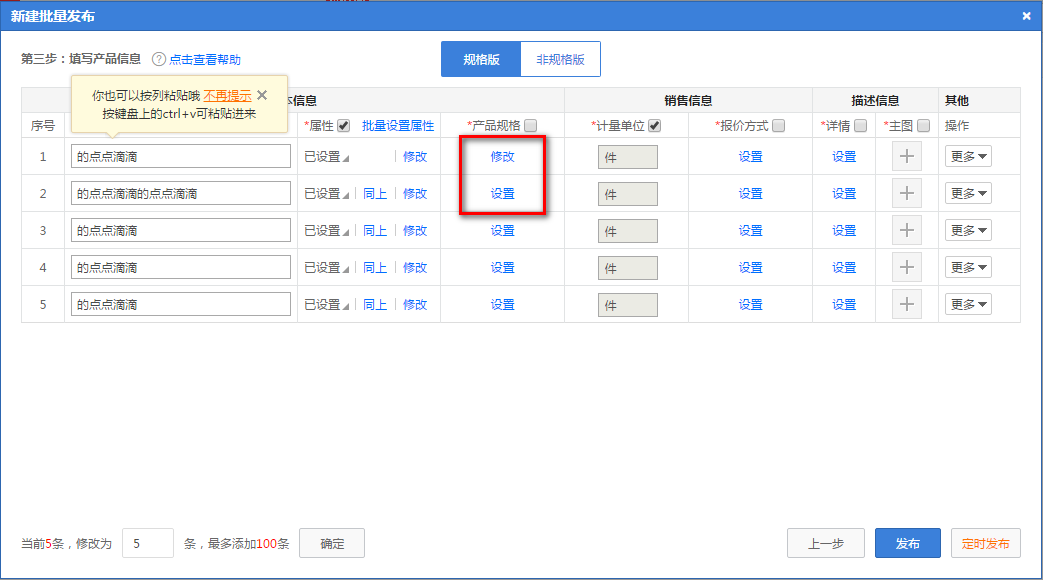Add main image for row 1
1043x580 pixels.
(x=907, y=157)
